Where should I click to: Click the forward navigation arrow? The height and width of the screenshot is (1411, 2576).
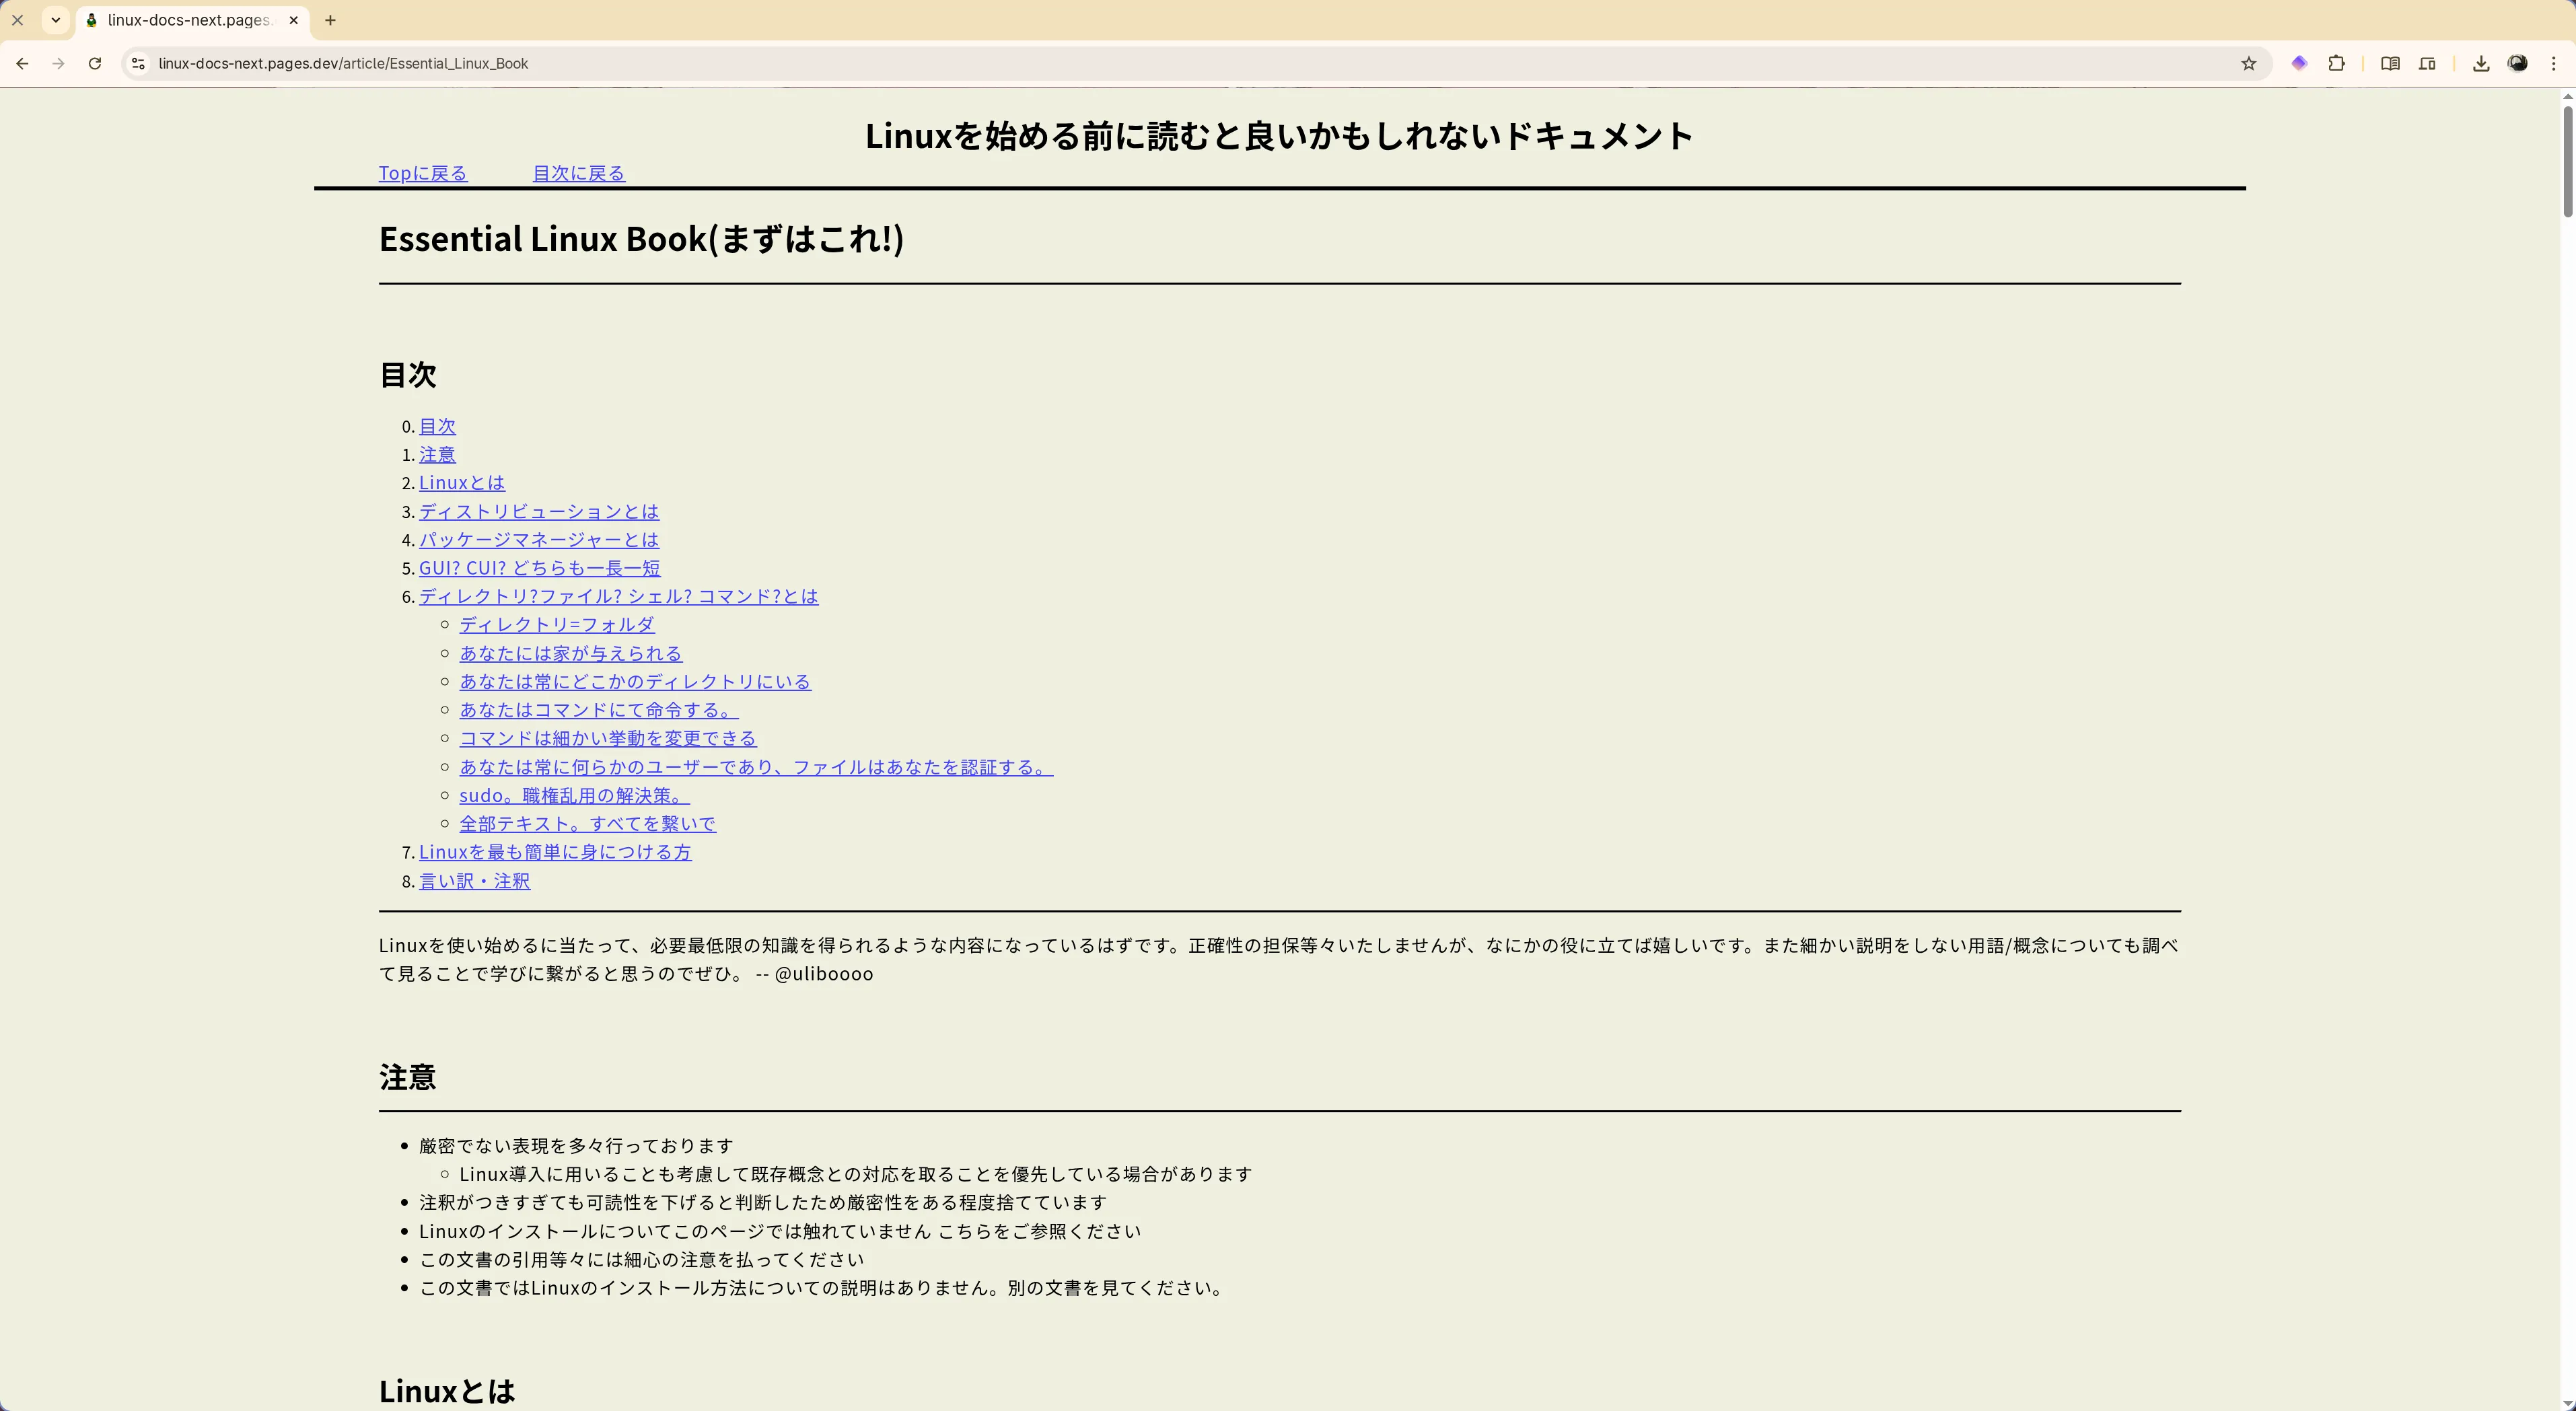(58, 62)
